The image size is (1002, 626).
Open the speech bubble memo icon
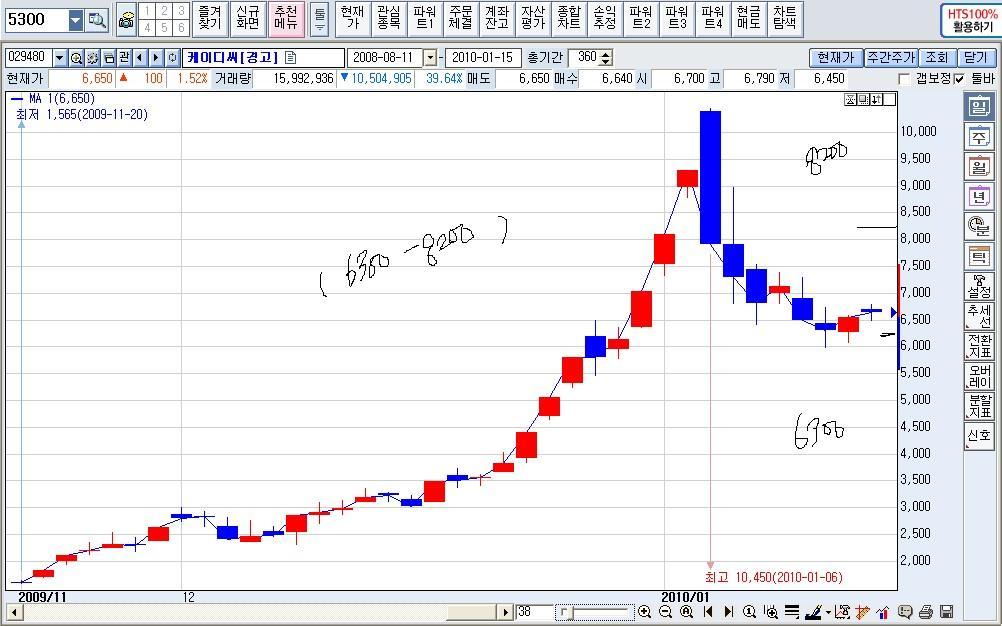coord(906,612)
